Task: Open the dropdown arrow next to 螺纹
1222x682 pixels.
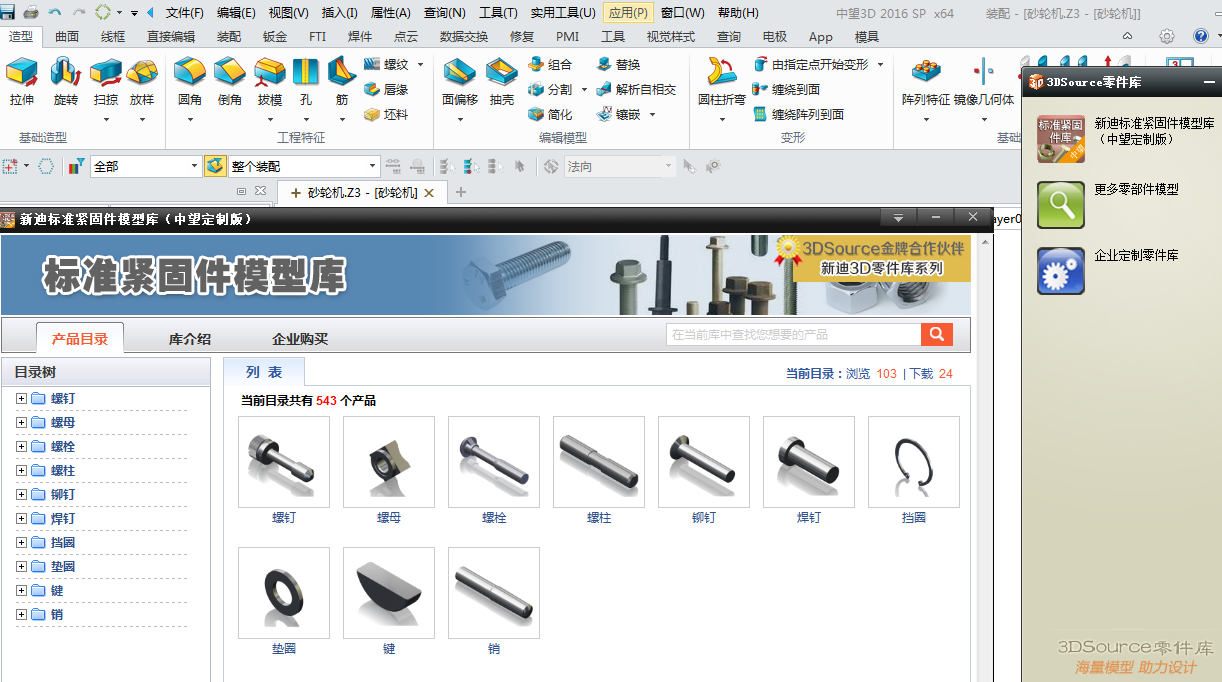Action: point(420,64)
